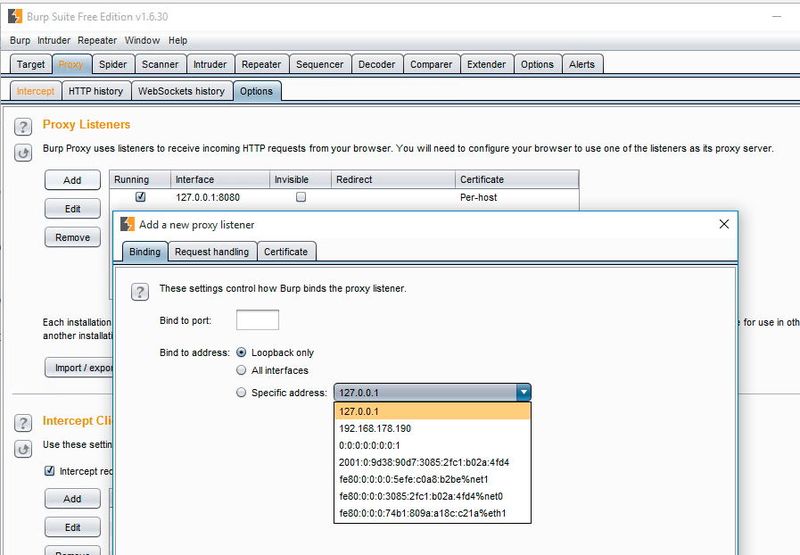Select the Request handling tab
This screenshot has width=800, height=555.
[212, 251]
